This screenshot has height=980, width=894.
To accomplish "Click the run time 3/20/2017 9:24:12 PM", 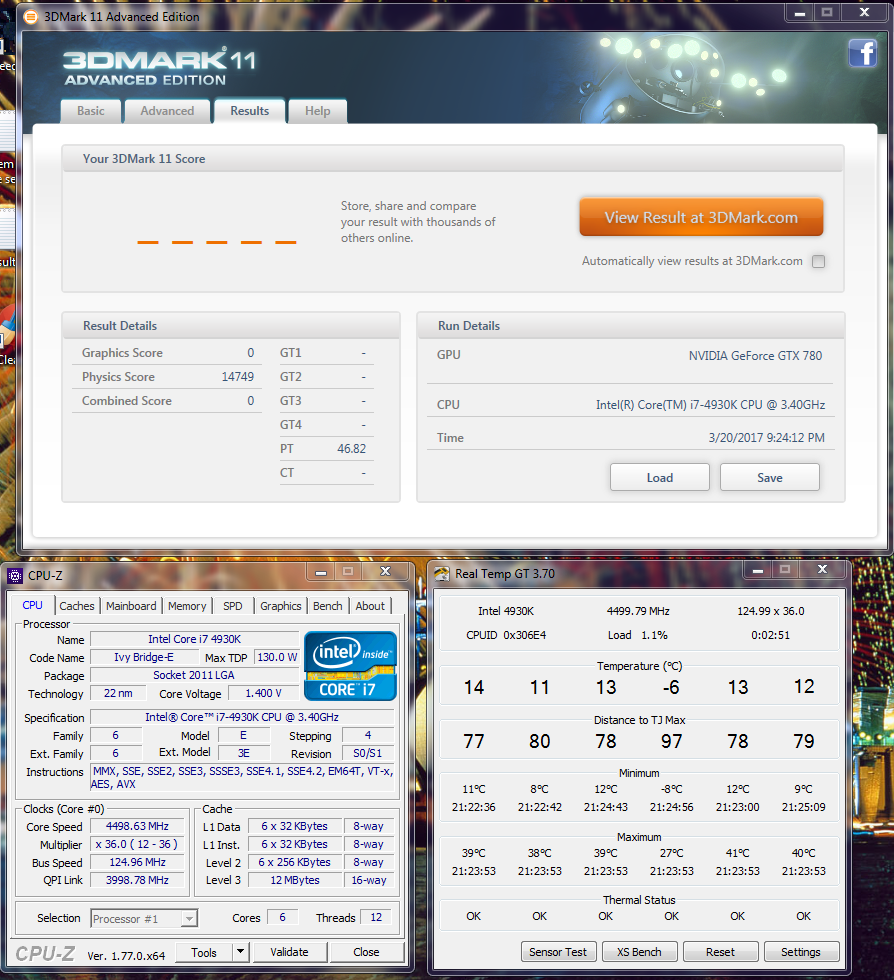I will 766,438.
